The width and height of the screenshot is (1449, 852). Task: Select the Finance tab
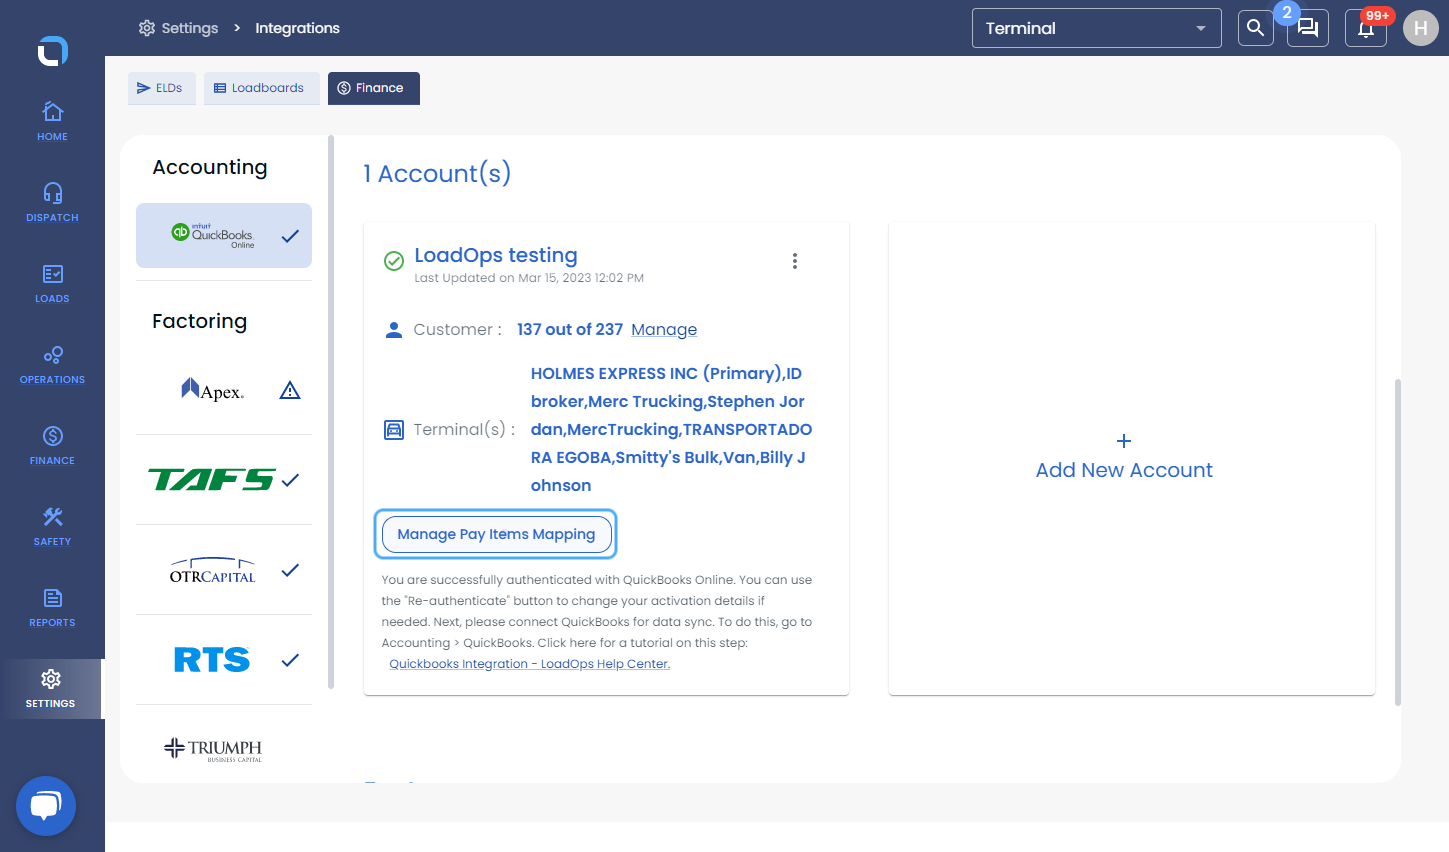tap(373, 88)
